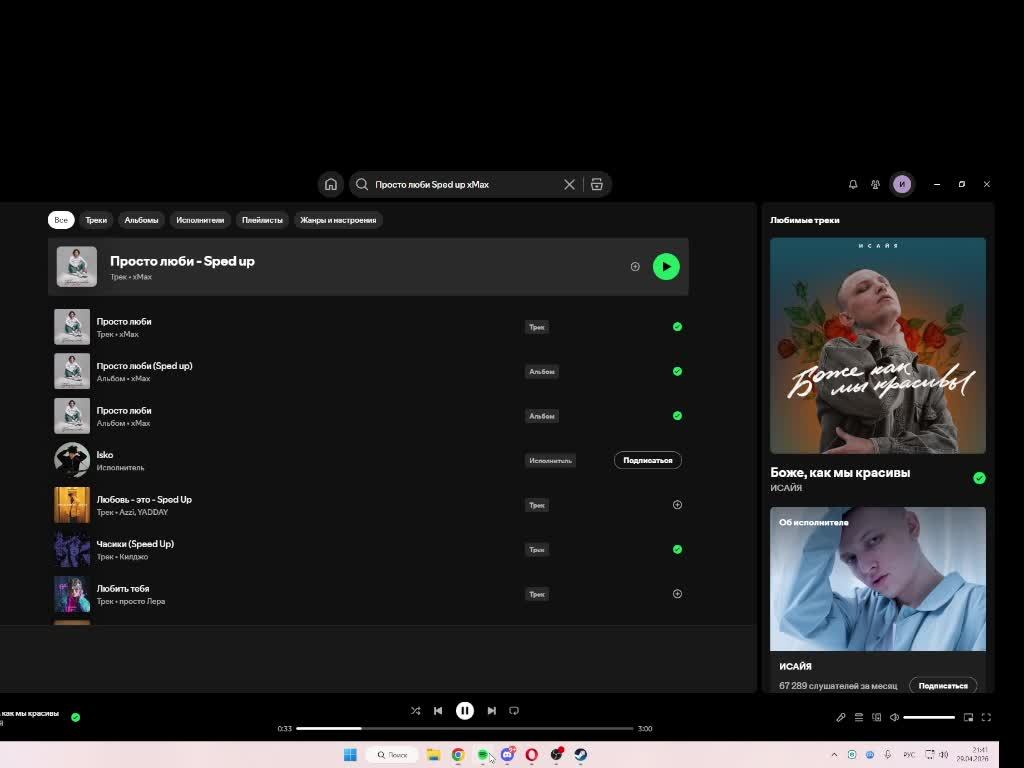Switch to full screen player icon
This screenshot has width=1024, height=768.
[x=986, y=717]
